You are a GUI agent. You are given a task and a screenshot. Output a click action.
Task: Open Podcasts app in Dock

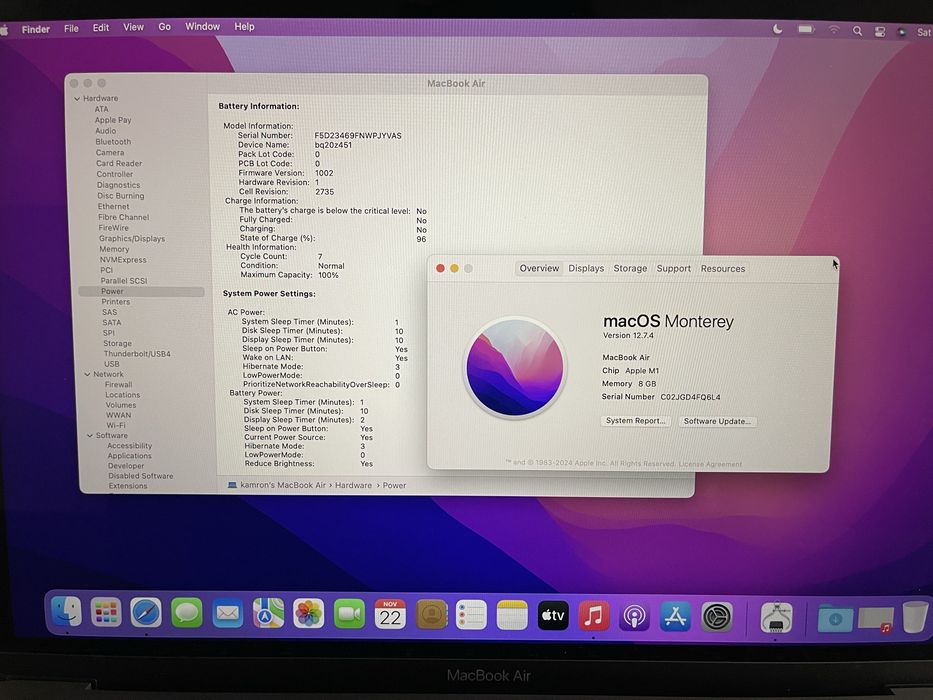pos(634,617)
